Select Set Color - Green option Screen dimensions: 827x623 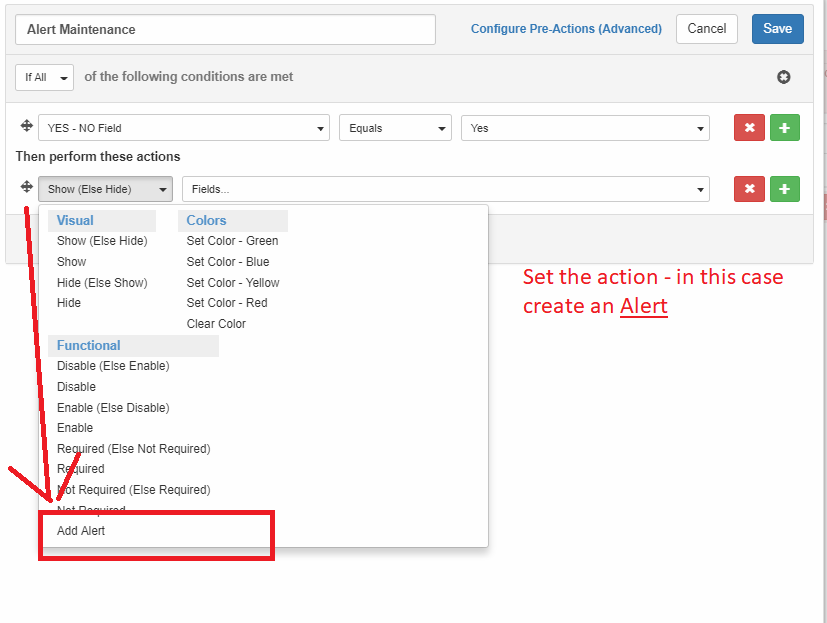coord(232,241)
